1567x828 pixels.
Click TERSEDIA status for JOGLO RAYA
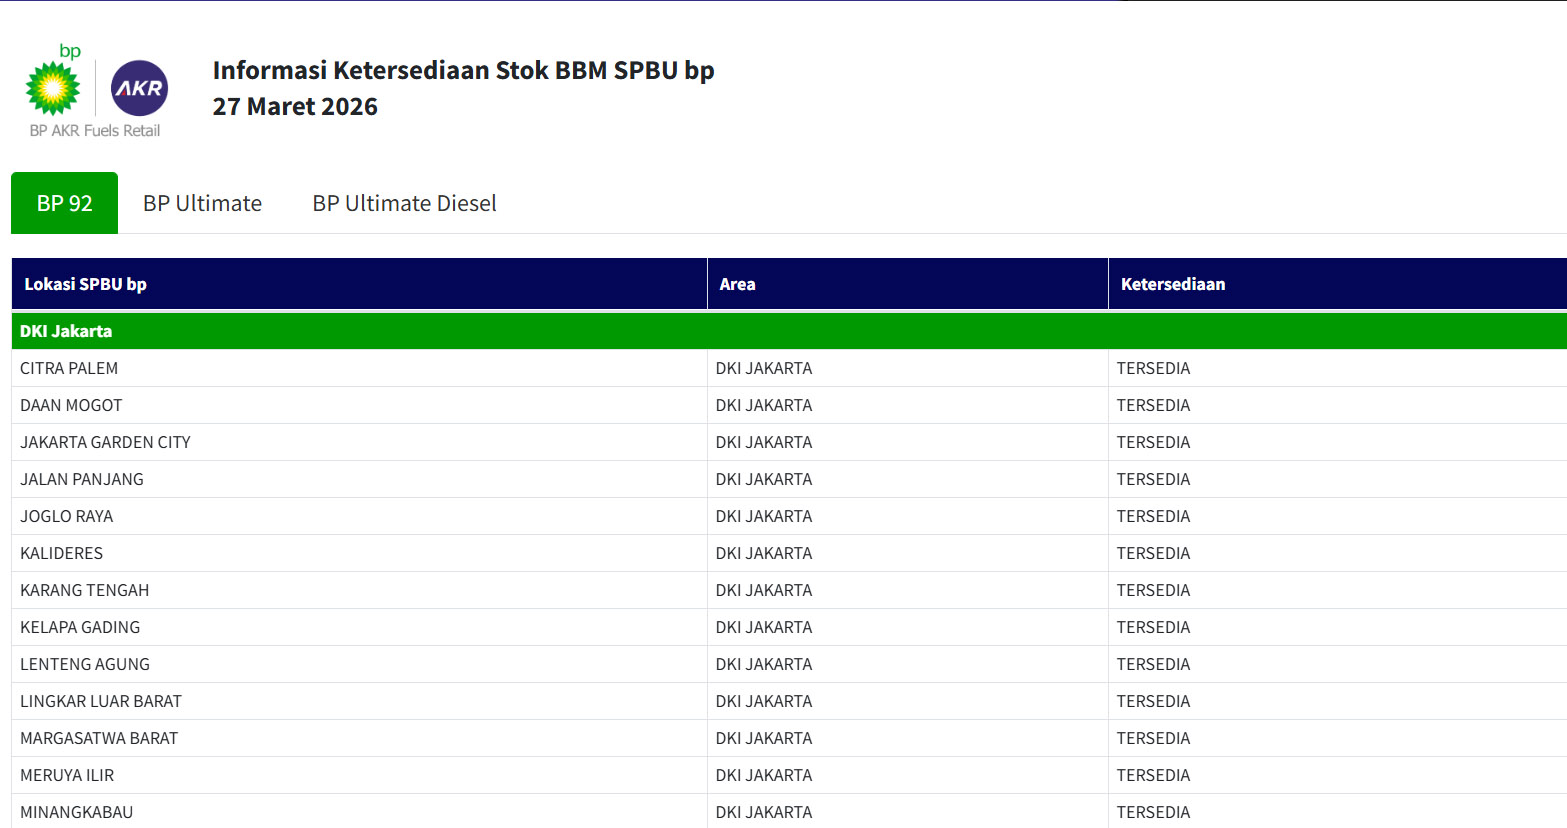1153,517
